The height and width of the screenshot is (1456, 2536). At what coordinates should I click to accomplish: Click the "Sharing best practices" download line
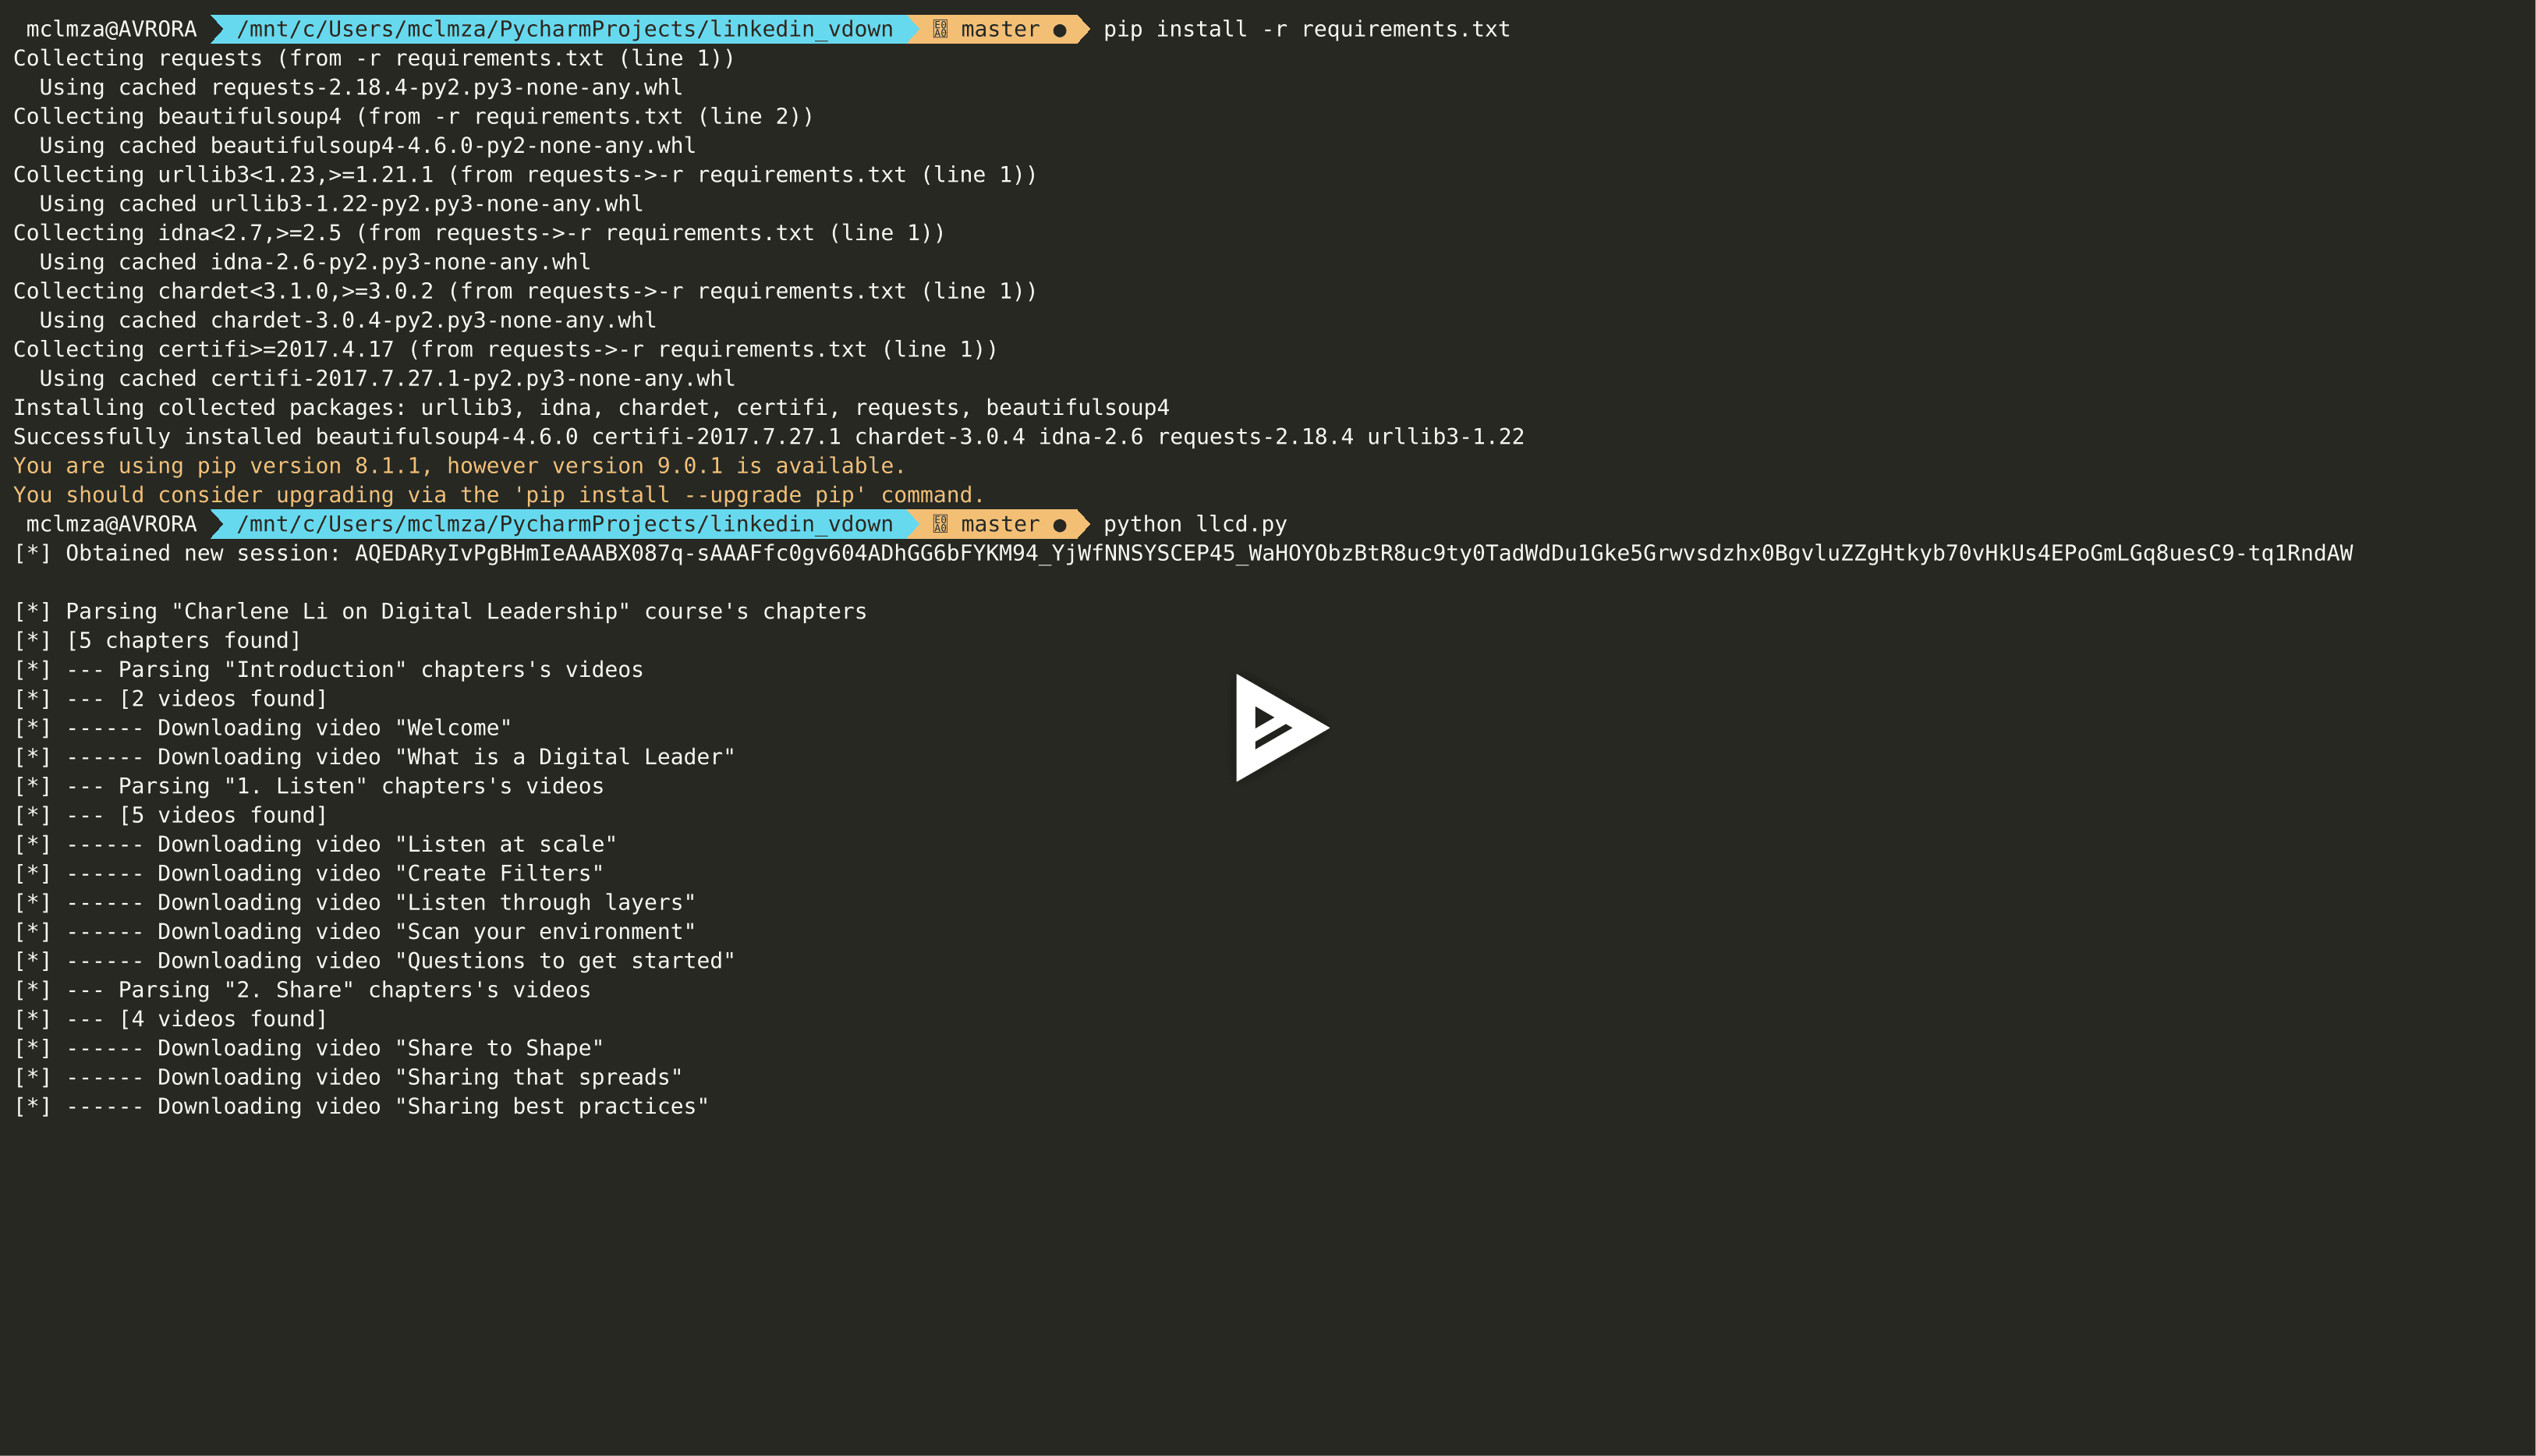[x=361, y=1106]
